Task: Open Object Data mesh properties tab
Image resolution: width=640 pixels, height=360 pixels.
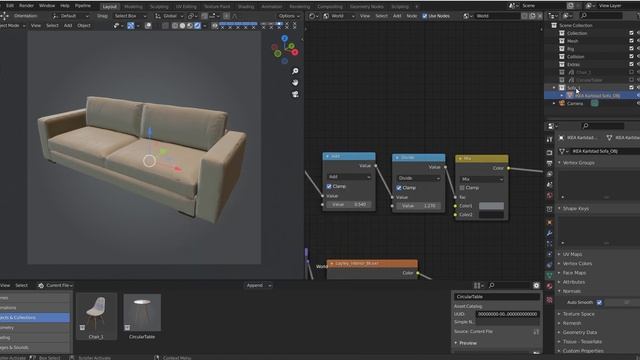Action: [549, 276]
